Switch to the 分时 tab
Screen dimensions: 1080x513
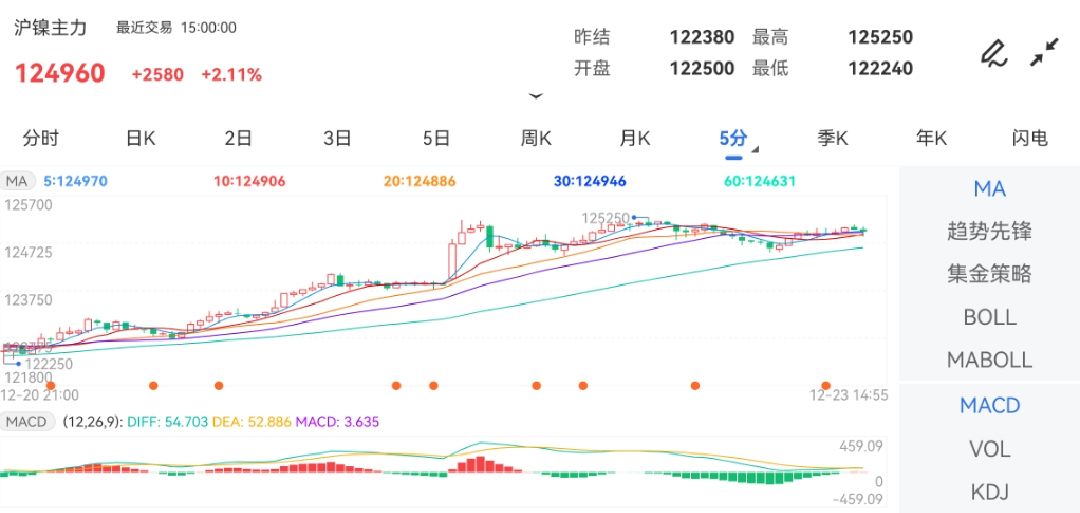pyautogui.click(x=41, y=138)
